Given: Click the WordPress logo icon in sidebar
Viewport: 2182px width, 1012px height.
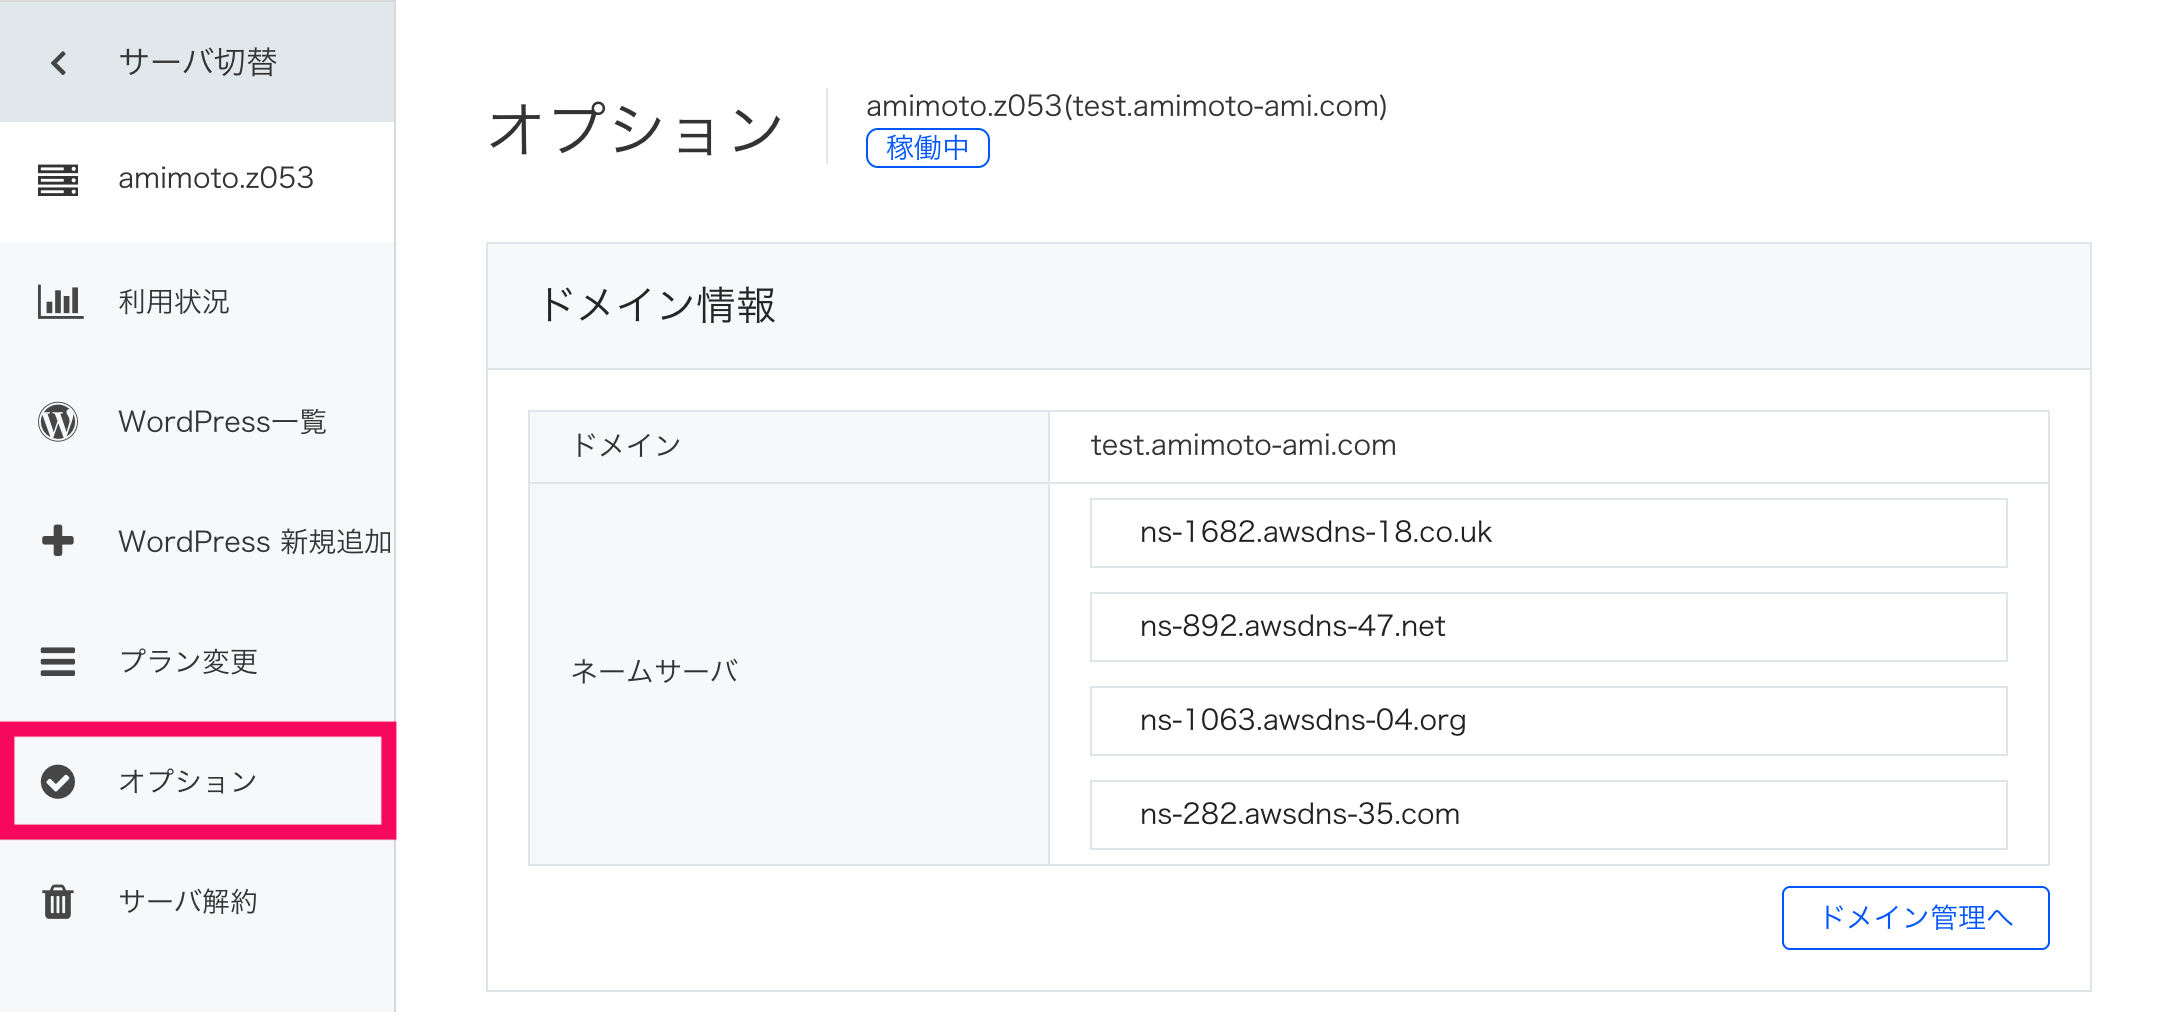Looking at the screenshot, I should (58, 422).
